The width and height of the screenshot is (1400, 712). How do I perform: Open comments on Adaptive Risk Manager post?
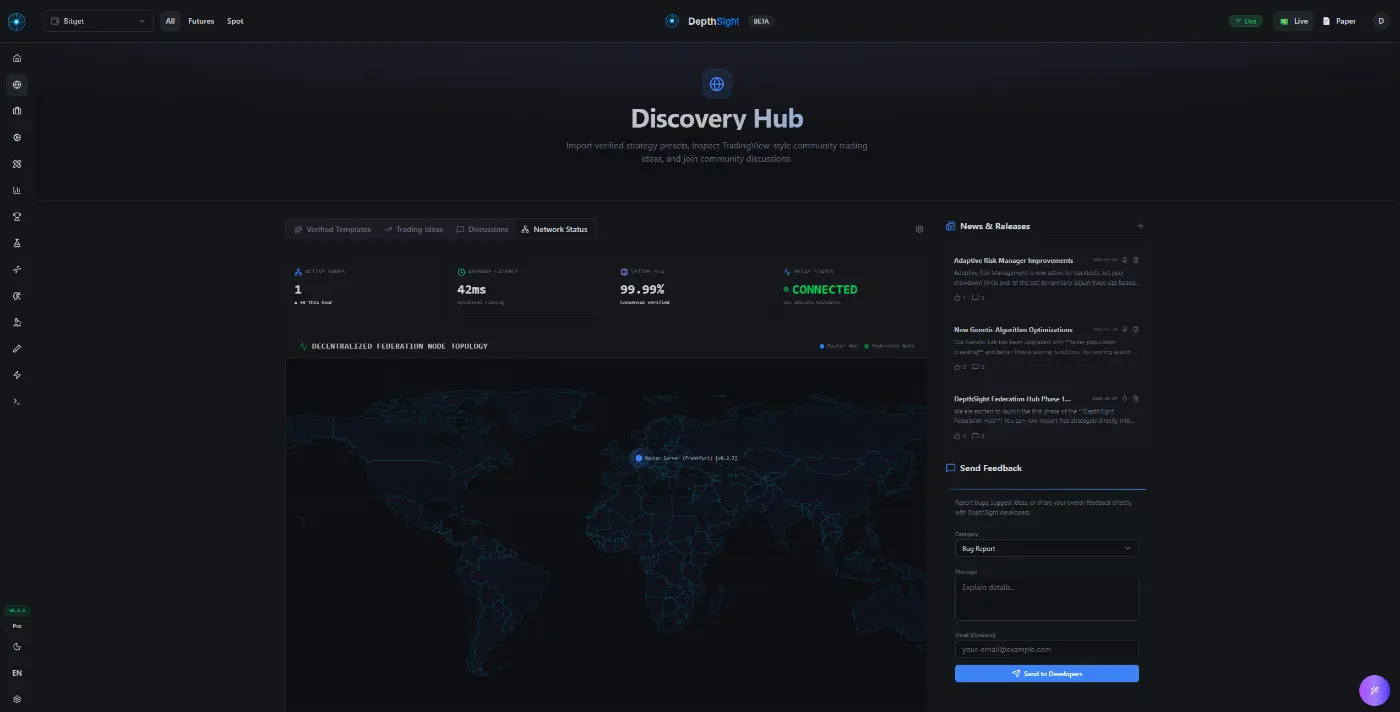point(978,298)
